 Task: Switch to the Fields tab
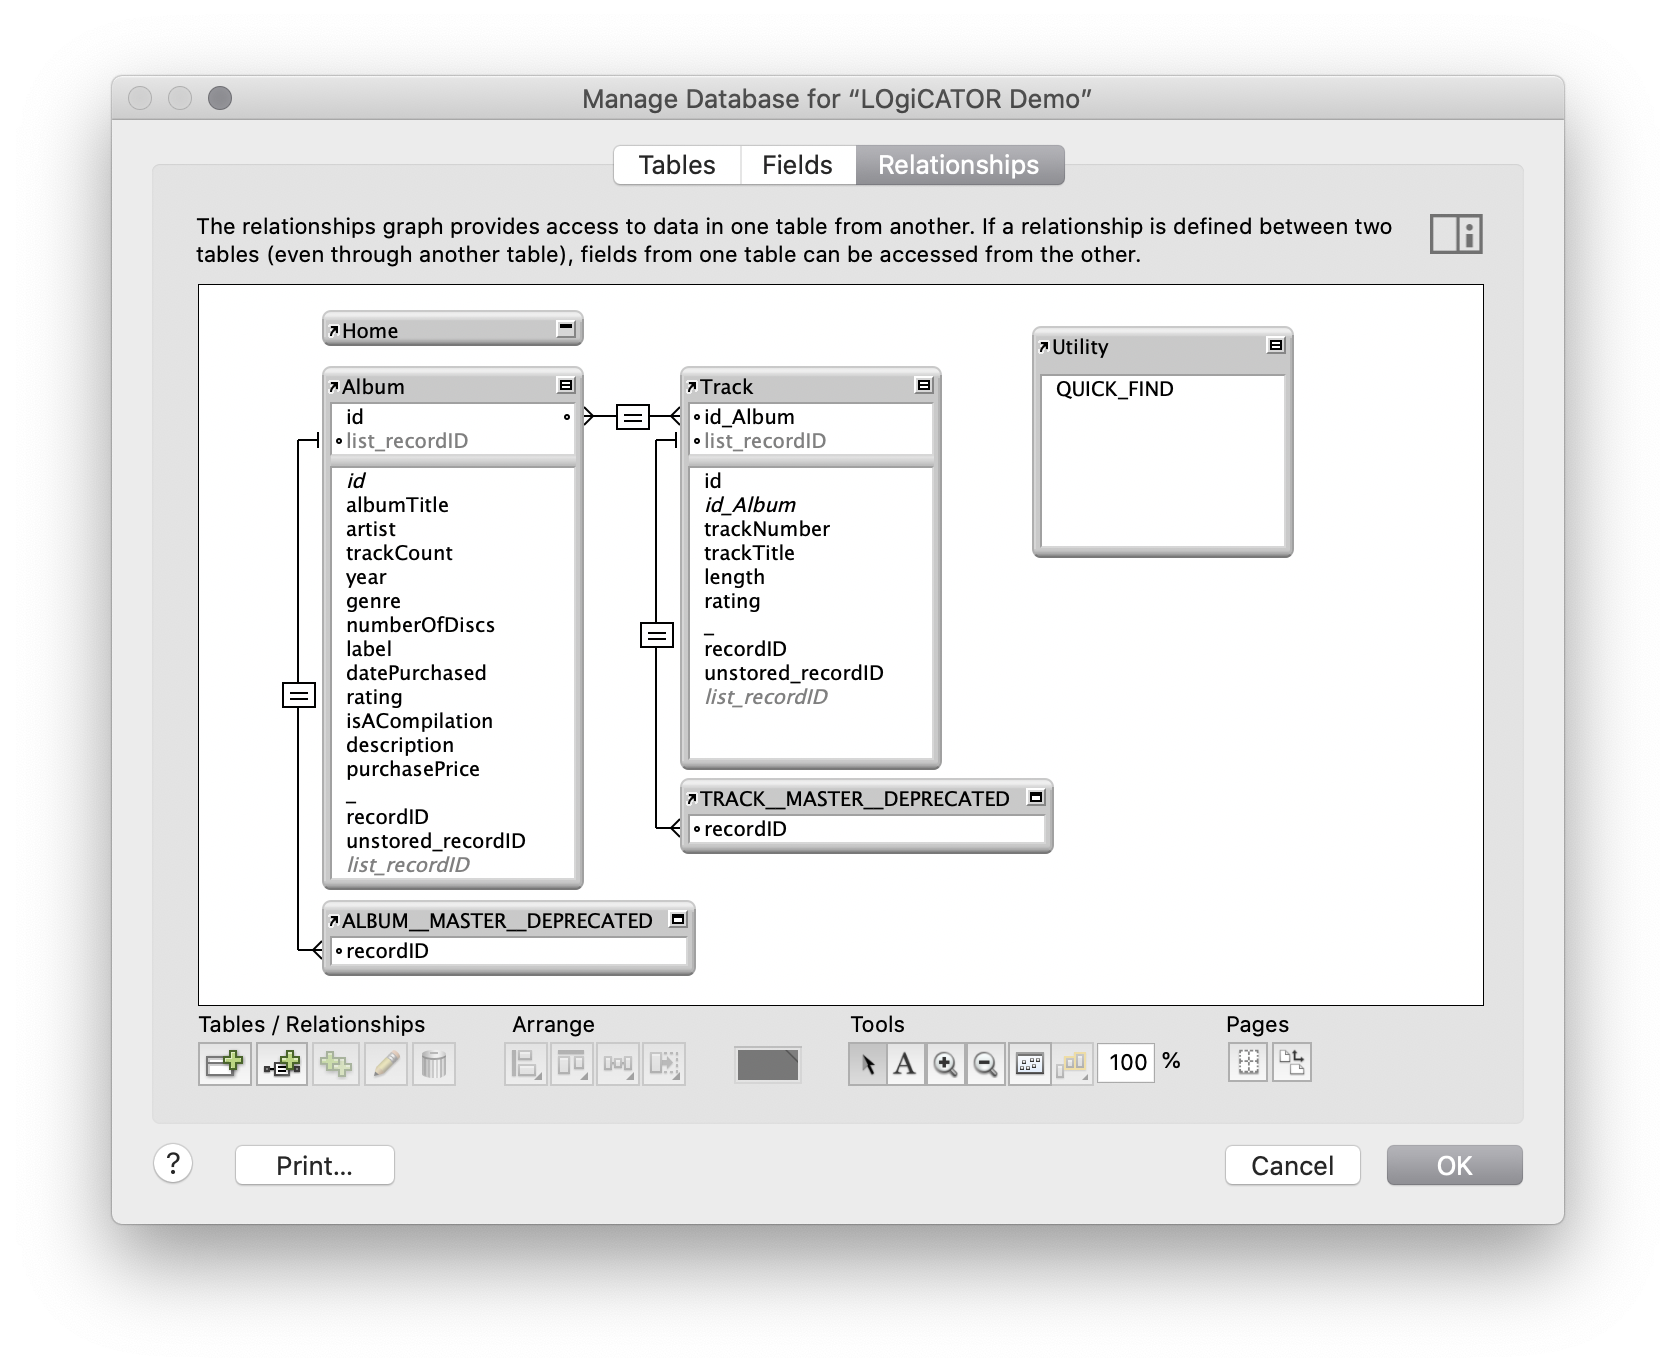click(797, 165)
